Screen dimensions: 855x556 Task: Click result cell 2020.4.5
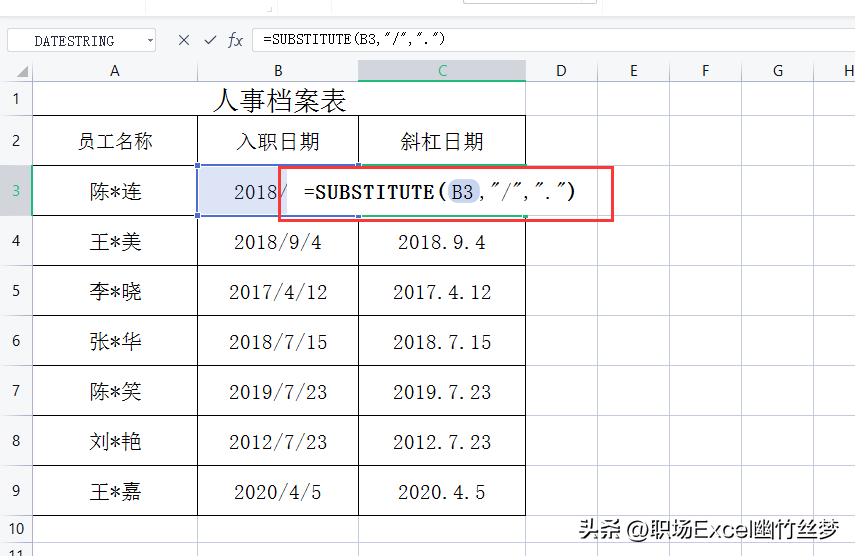tap(442, 491)
